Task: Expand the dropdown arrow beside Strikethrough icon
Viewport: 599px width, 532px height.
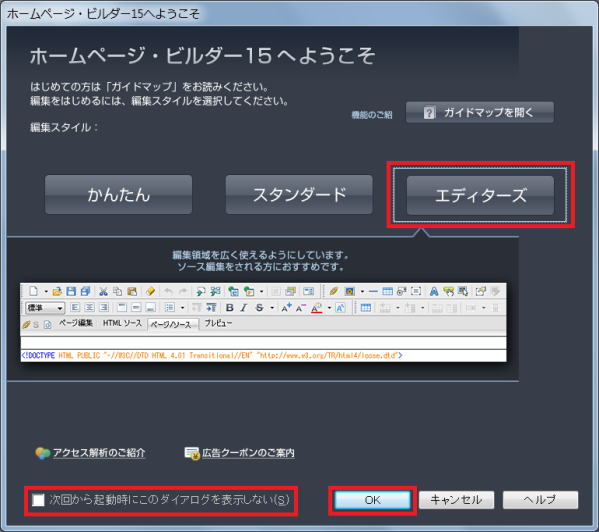Action: coord(272,308)
